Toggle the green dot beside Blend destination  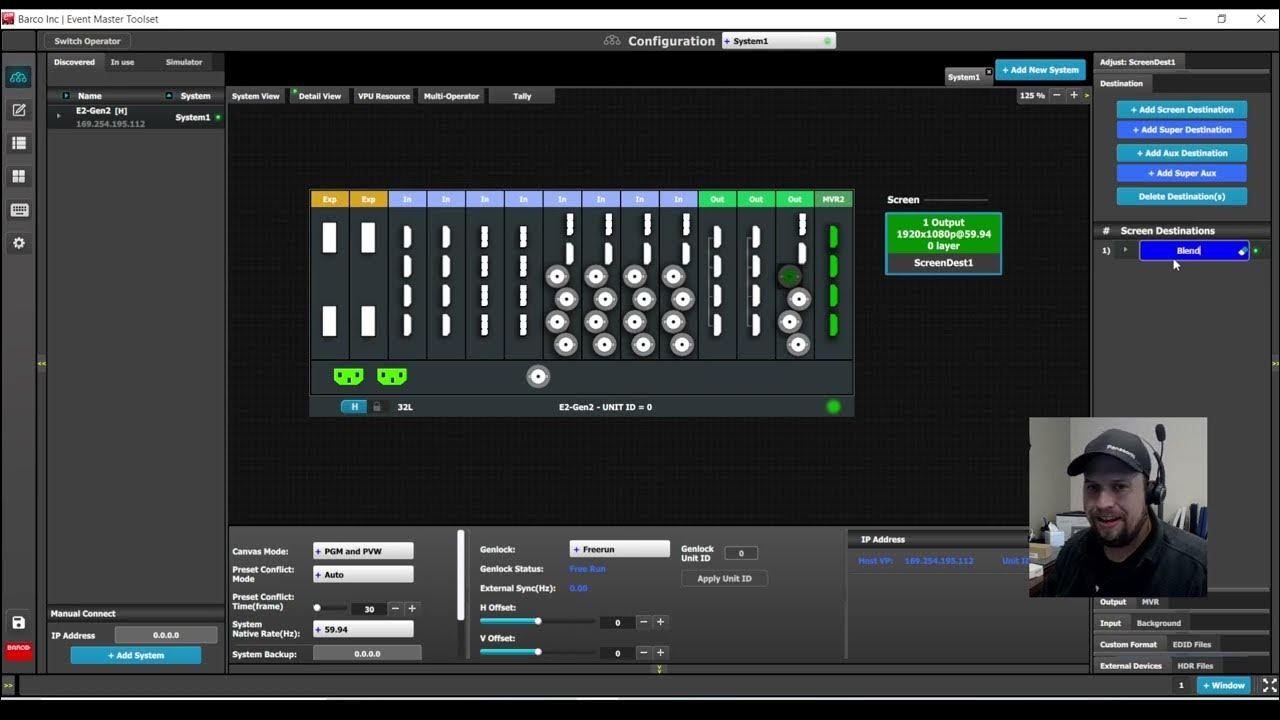point(1256,251)
